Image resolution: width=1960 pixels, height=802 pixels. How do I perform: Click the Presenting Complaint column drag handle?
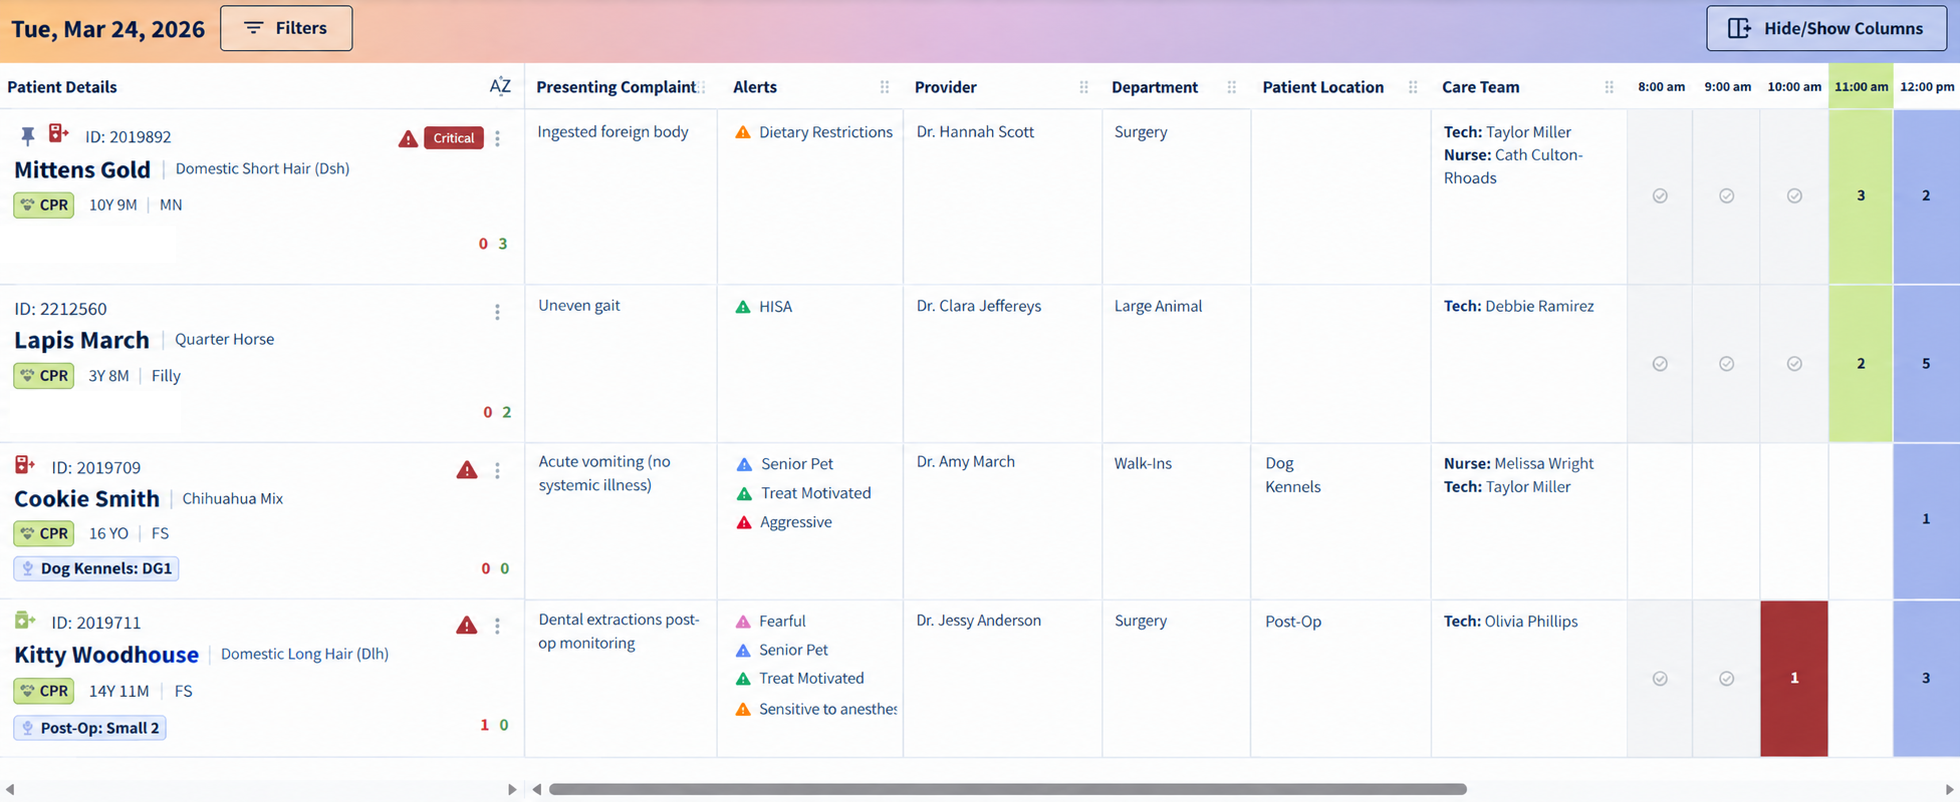(702, 87)
